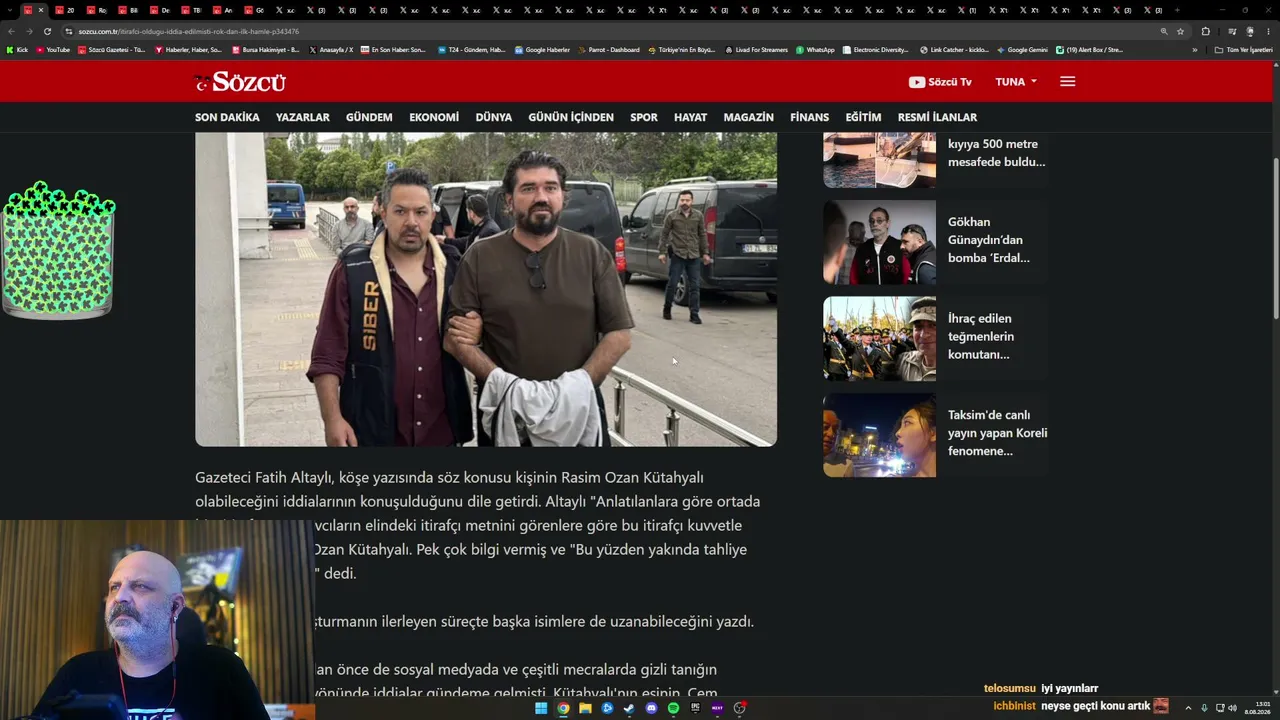Open the Tüm Yer İşaretleri folder
This screenshot has height=720, width=1280.
click(x=1243, y=49)
